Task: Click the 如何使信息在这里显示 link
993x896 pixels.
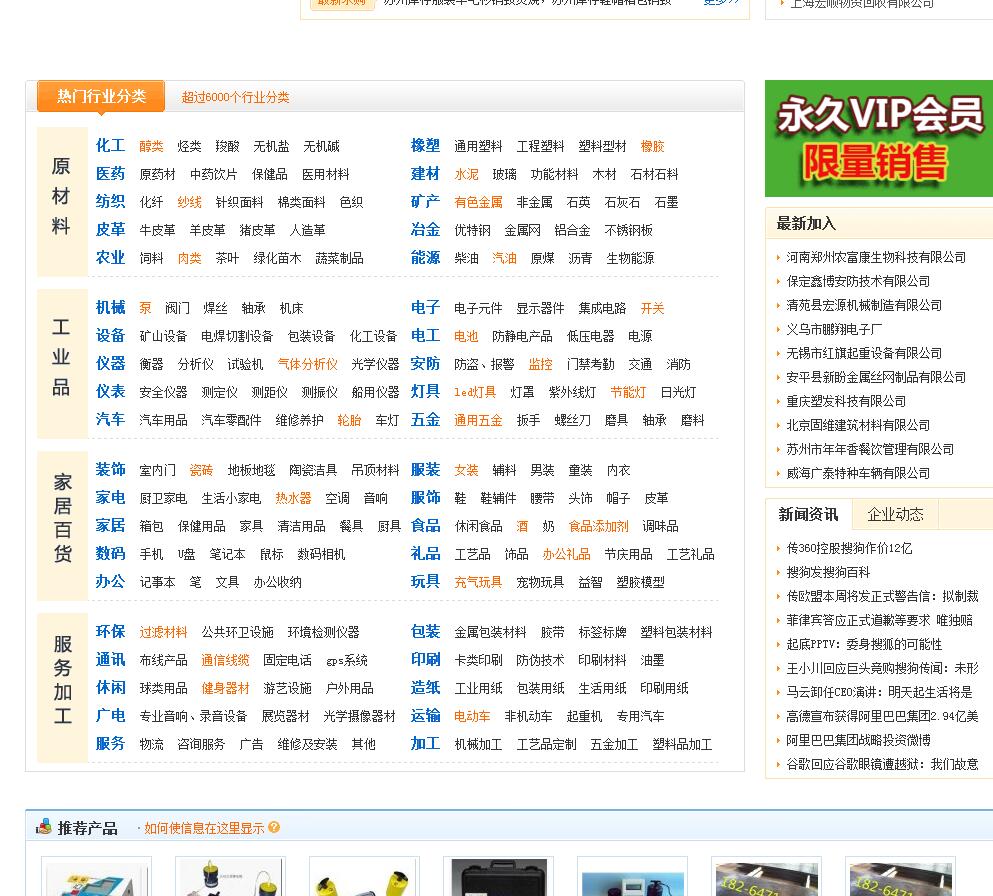Action: pyautogui.click(x=204, y=828)
